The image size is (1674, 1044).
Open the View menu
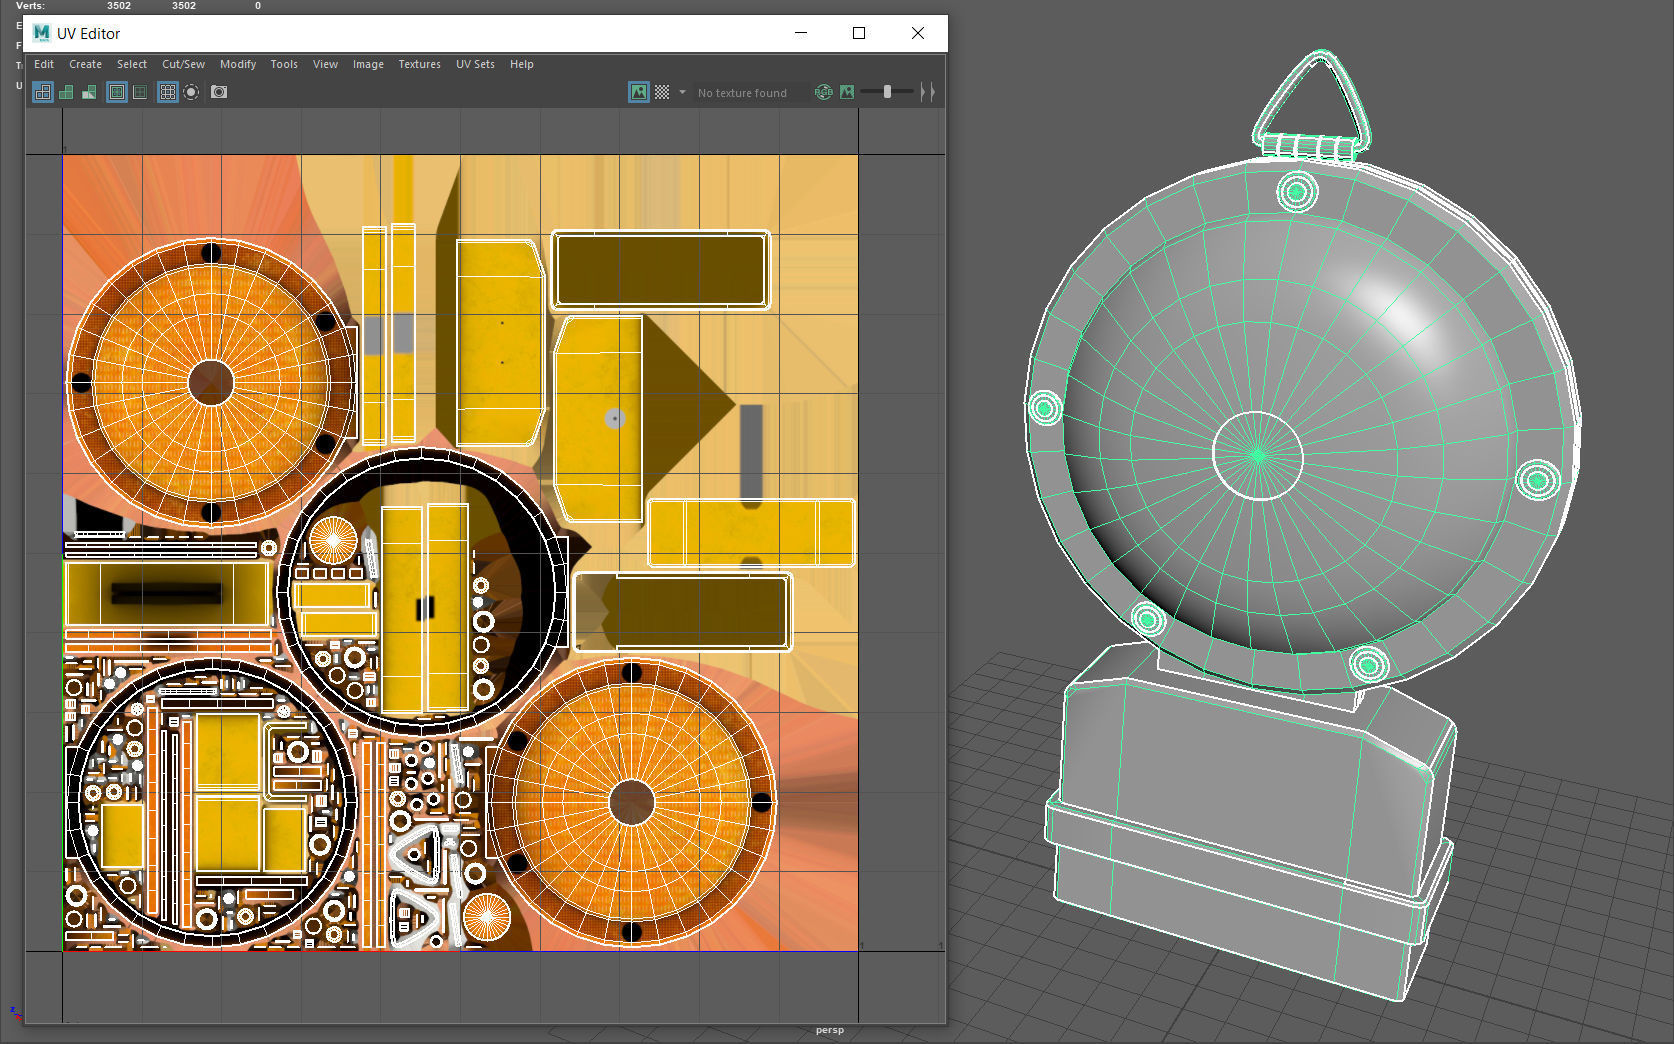point(325,64)
